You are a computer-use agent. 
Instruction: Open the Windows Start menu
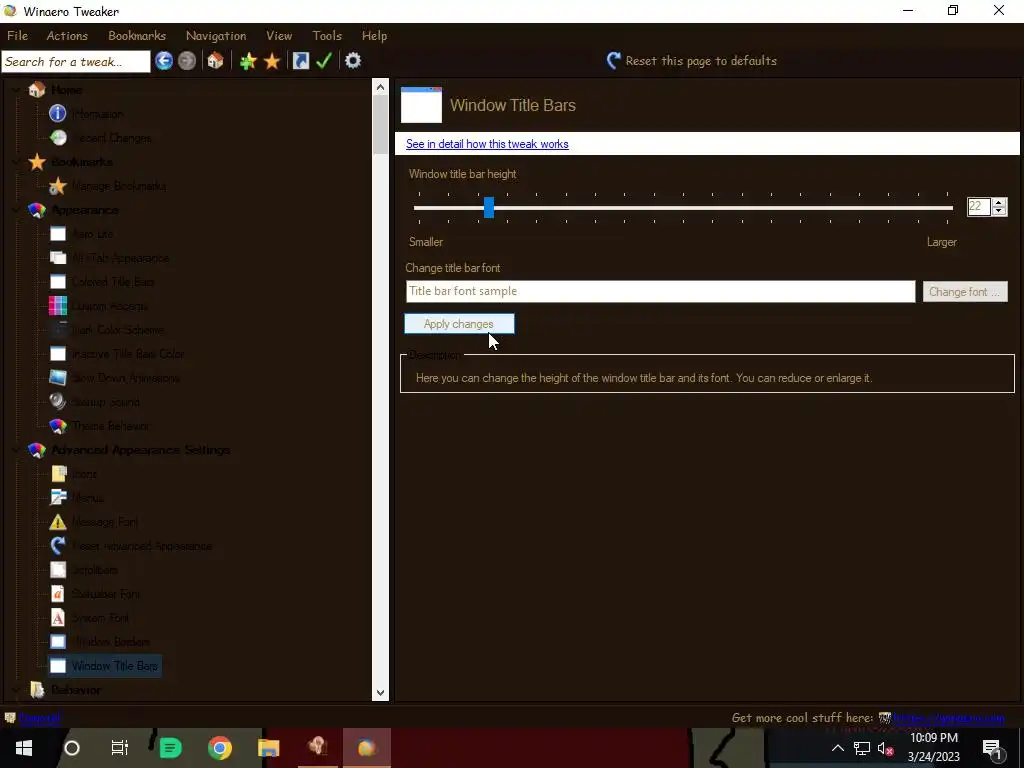pyautogui.click(x=24, y=748)
